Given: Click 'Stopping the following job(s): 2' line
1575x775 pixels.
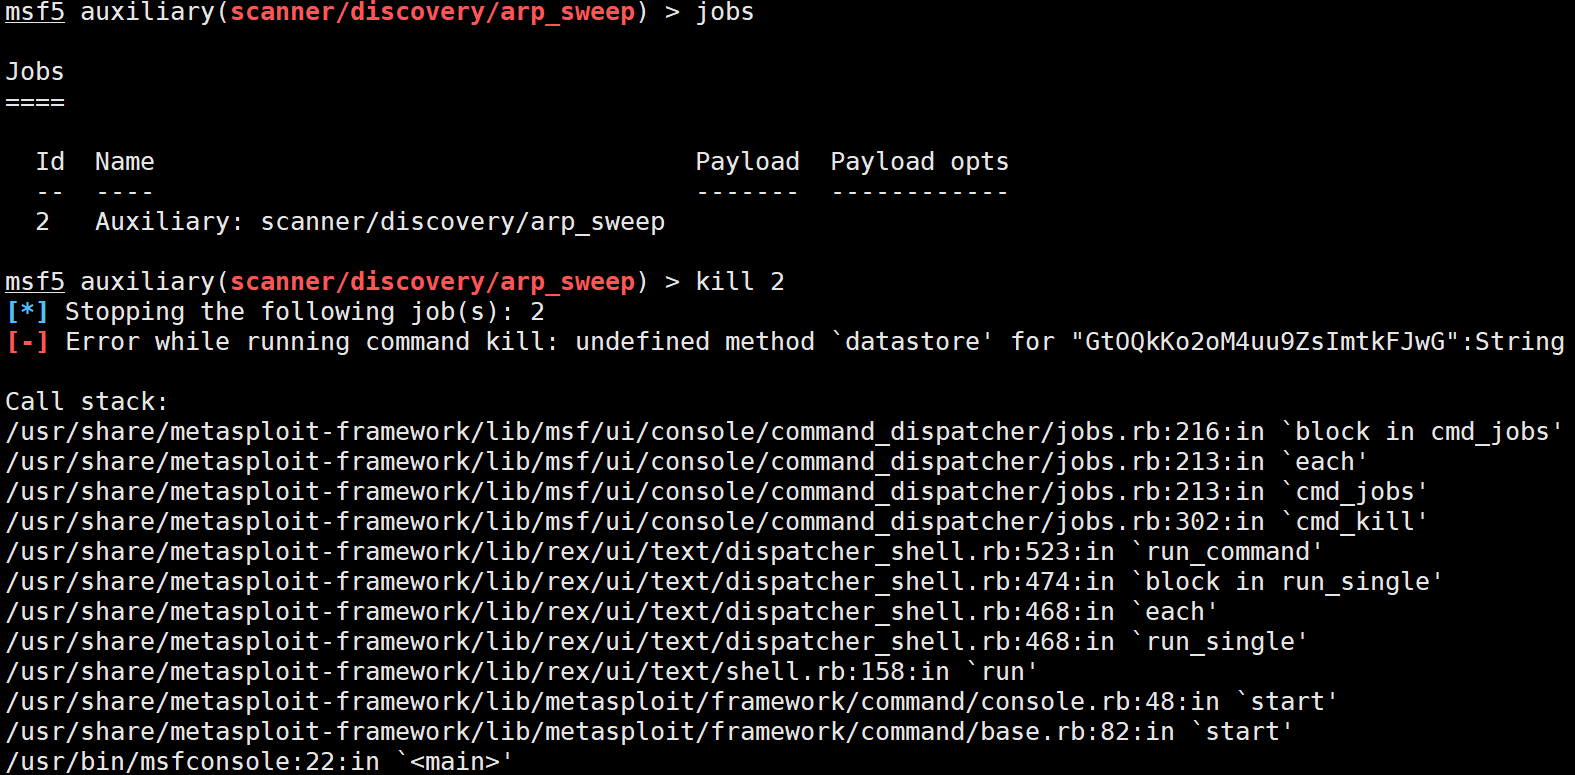Looking at the screenshot, I should 305,312.
